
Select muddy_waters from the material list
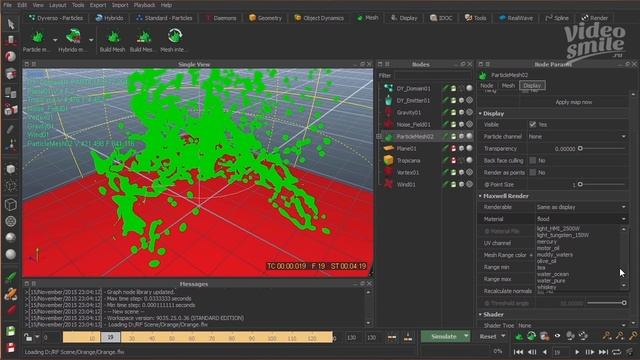pyautogui.click(x=555, y=254)
